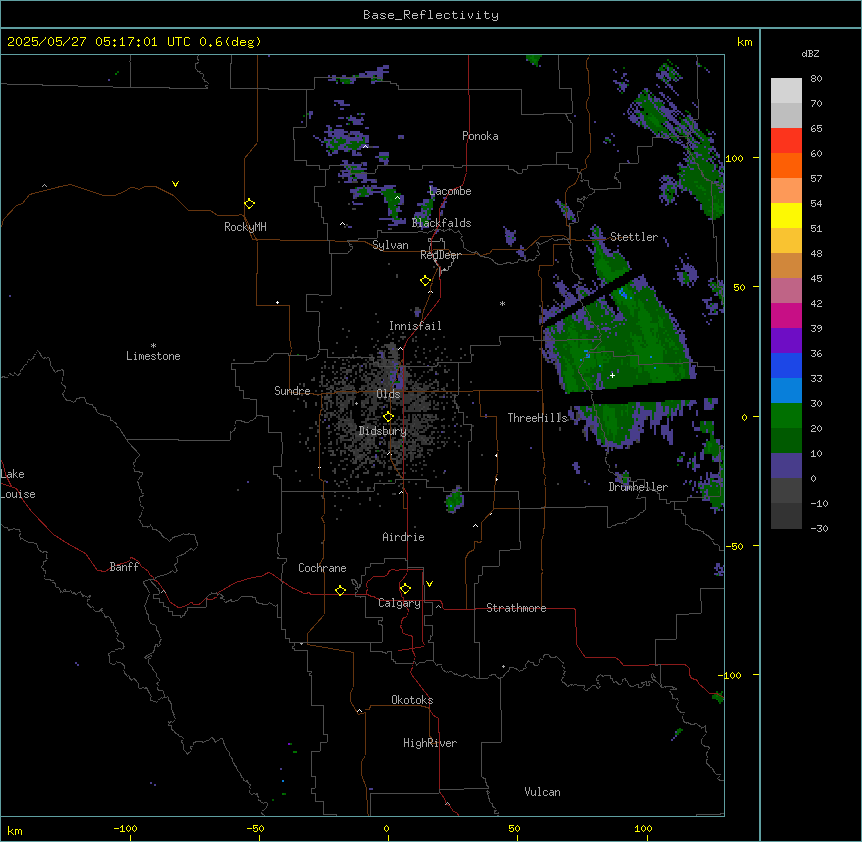The width and height of the screenshot is (862, 842).
Task: Click yellow V marker northwest of RockyMH
Action: tap(175, 184)
